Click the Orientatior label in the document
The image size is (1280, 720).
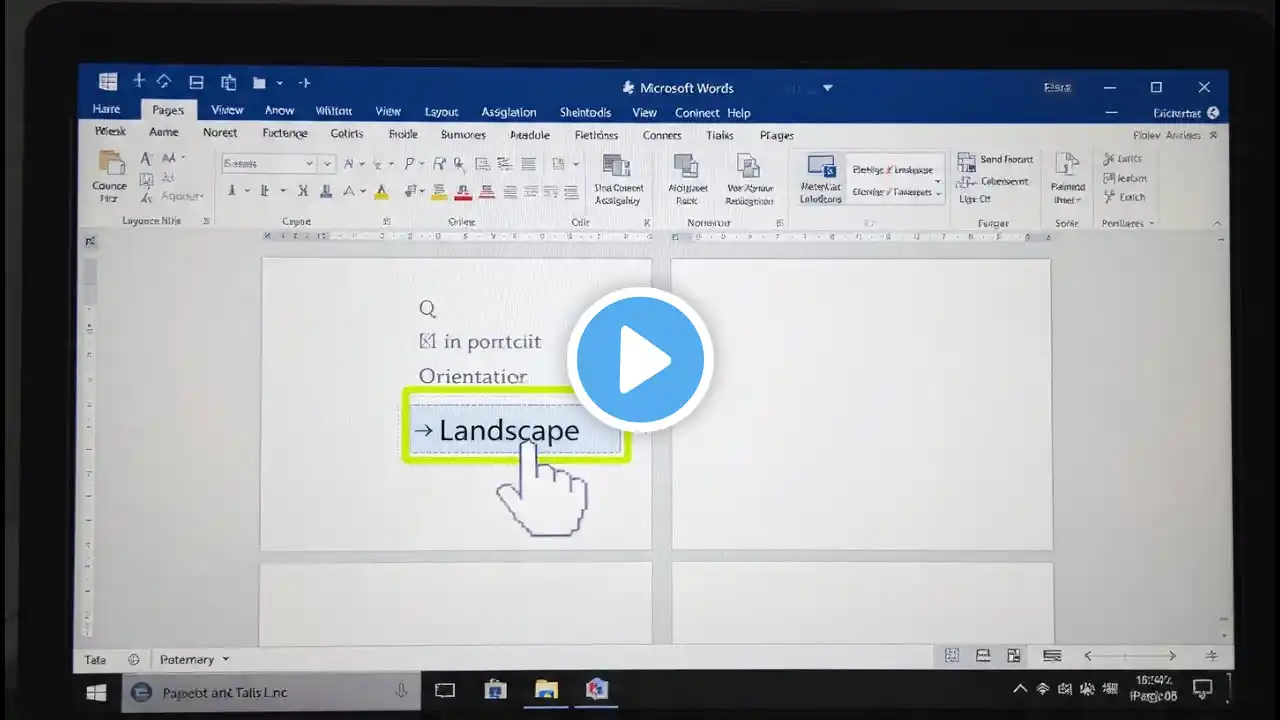click(x=473, y=377)
